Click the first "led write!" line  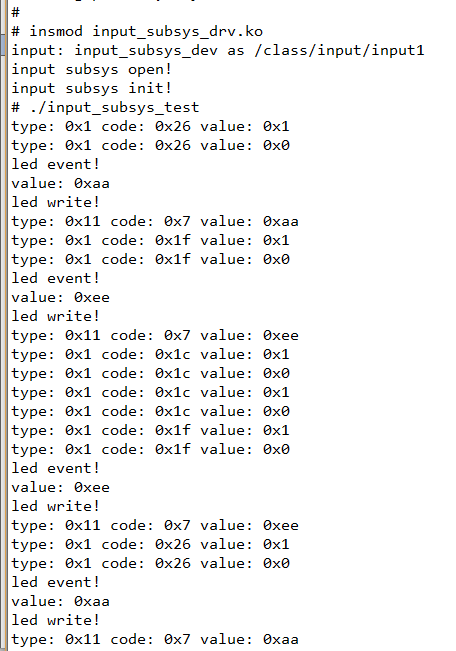pyautogui.click(x=55, y=203)
